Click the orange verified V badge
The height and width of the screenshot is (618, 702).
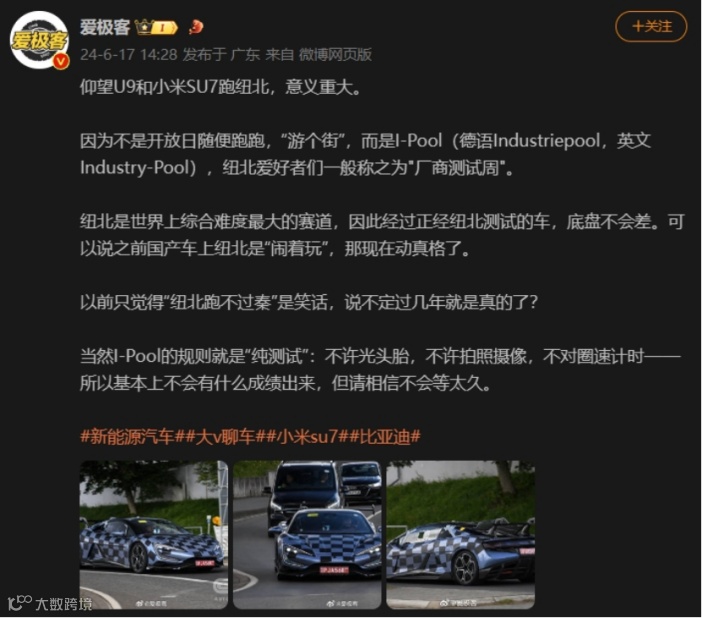coord(61,61)
